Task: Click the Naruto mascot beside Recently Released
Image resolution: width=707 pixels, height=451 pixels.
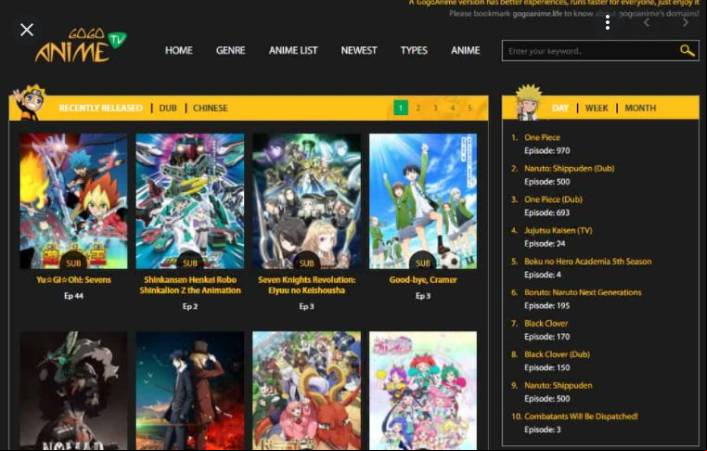Action: pos(30,102)
